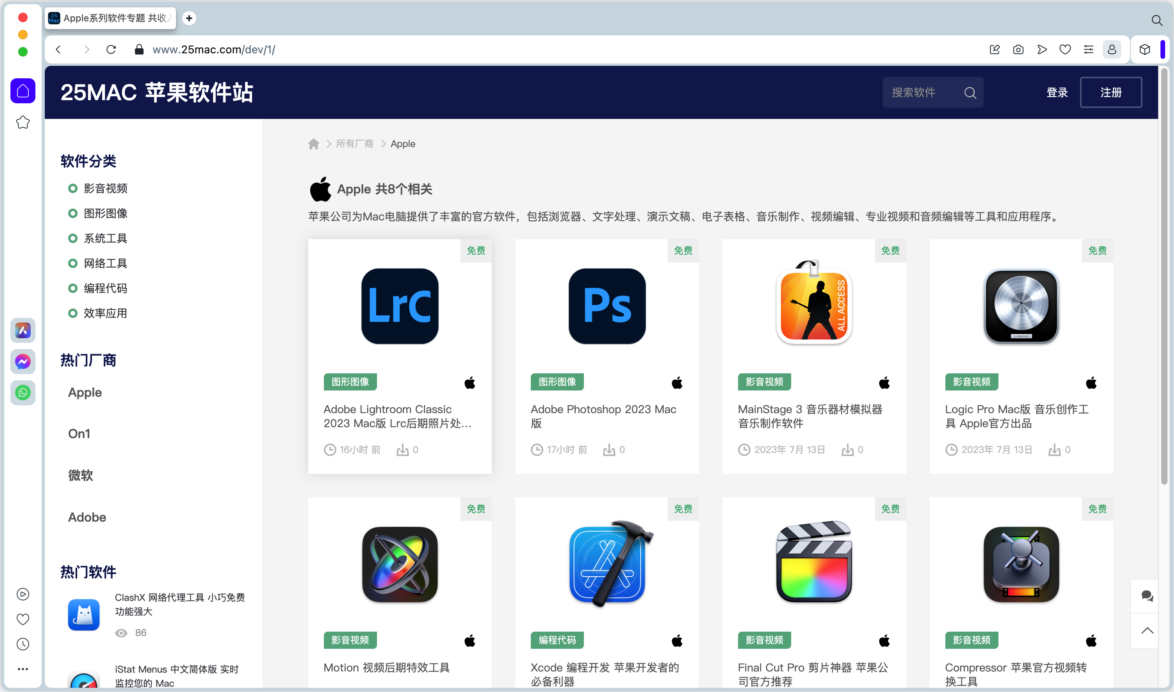This screenshot has height=692, width=1174.
Task: Select the 效率应用 category
Action: 106,313
